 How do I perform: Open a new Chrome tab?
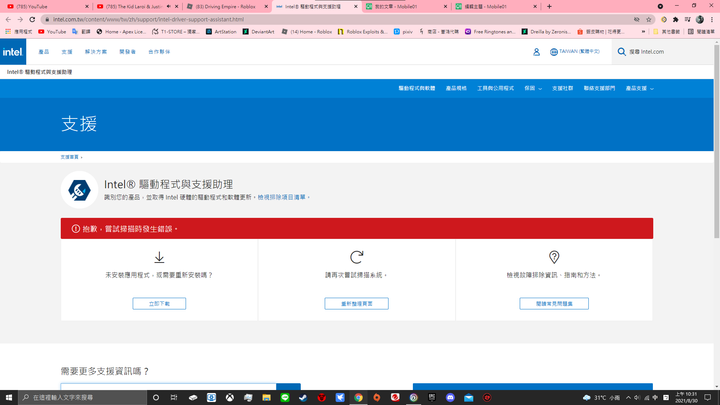click(x=549, y=6)
